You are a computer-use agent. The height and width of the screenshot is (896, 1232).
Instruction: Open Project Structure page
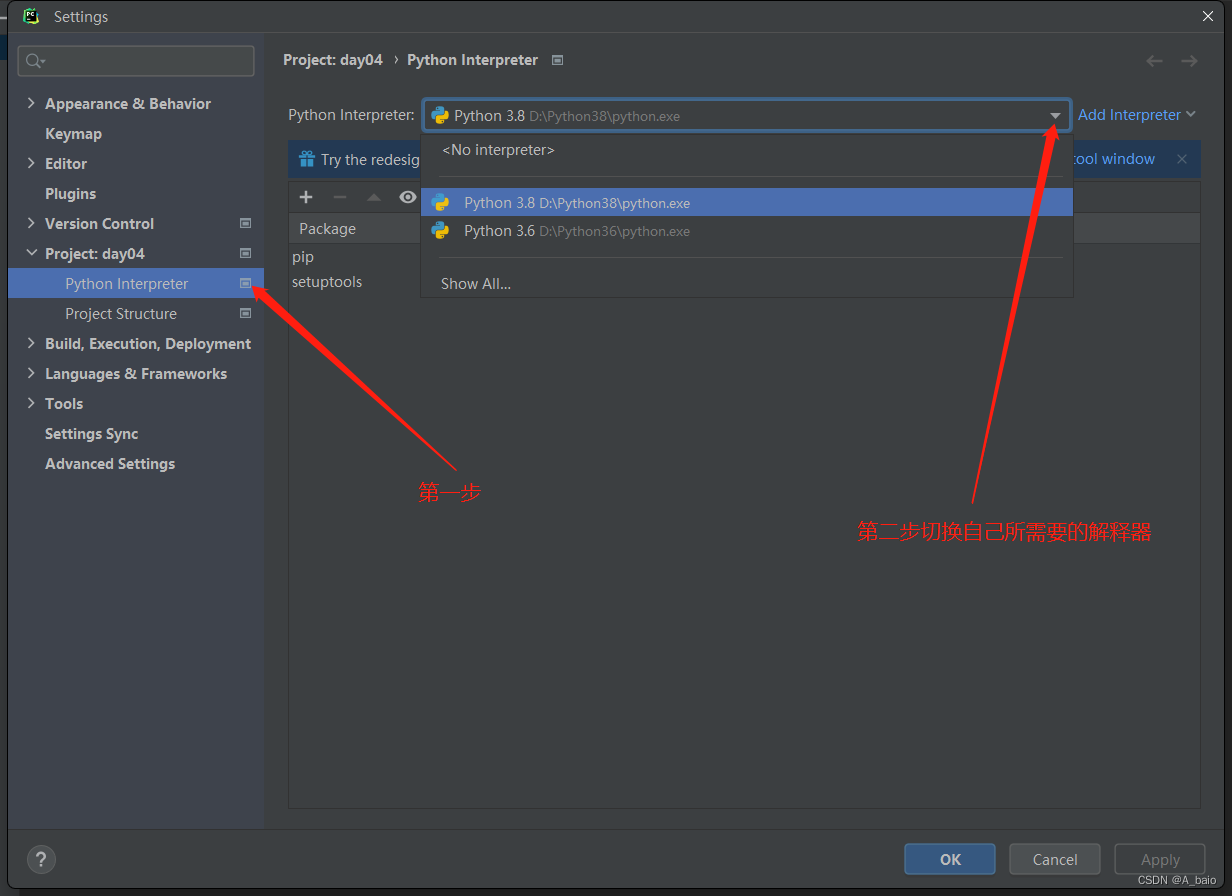pyautogui.click(x=121, y=313)
